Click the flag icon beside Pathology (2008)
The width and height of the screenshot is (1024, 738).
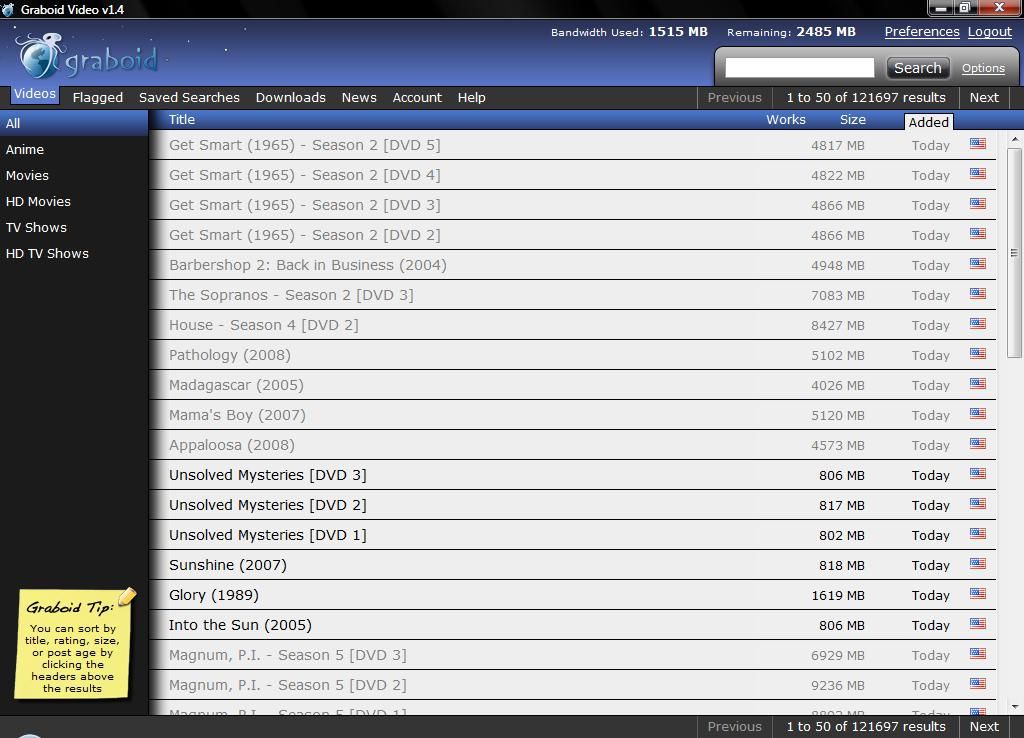[x=978, y=354]
